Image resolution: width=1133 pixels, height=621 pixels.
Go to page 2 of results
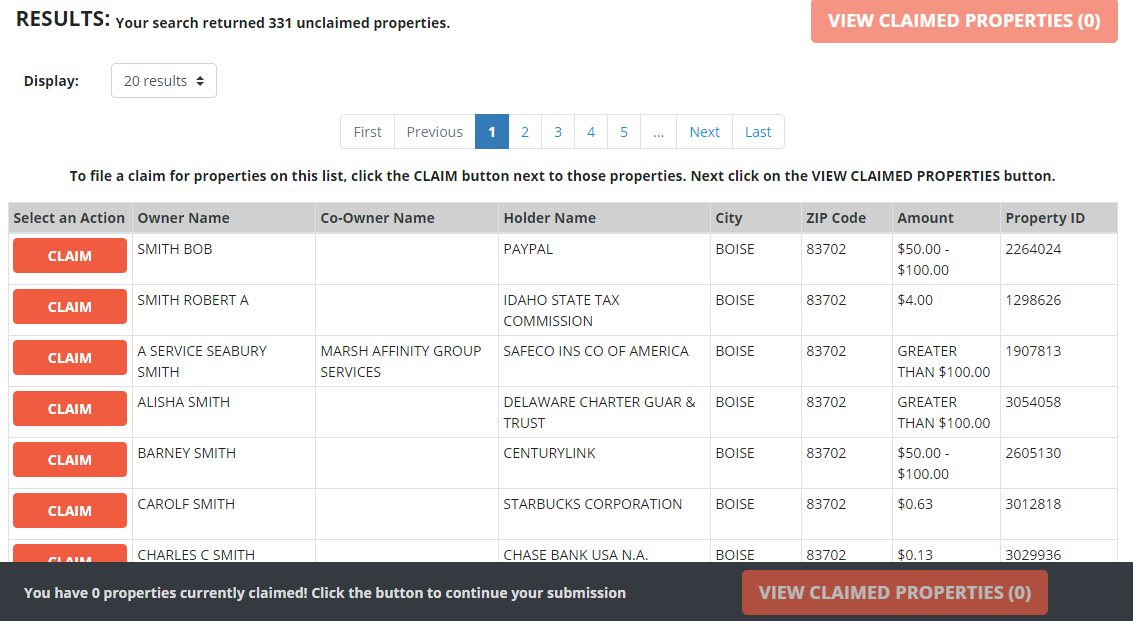click(x=525, y=131)
